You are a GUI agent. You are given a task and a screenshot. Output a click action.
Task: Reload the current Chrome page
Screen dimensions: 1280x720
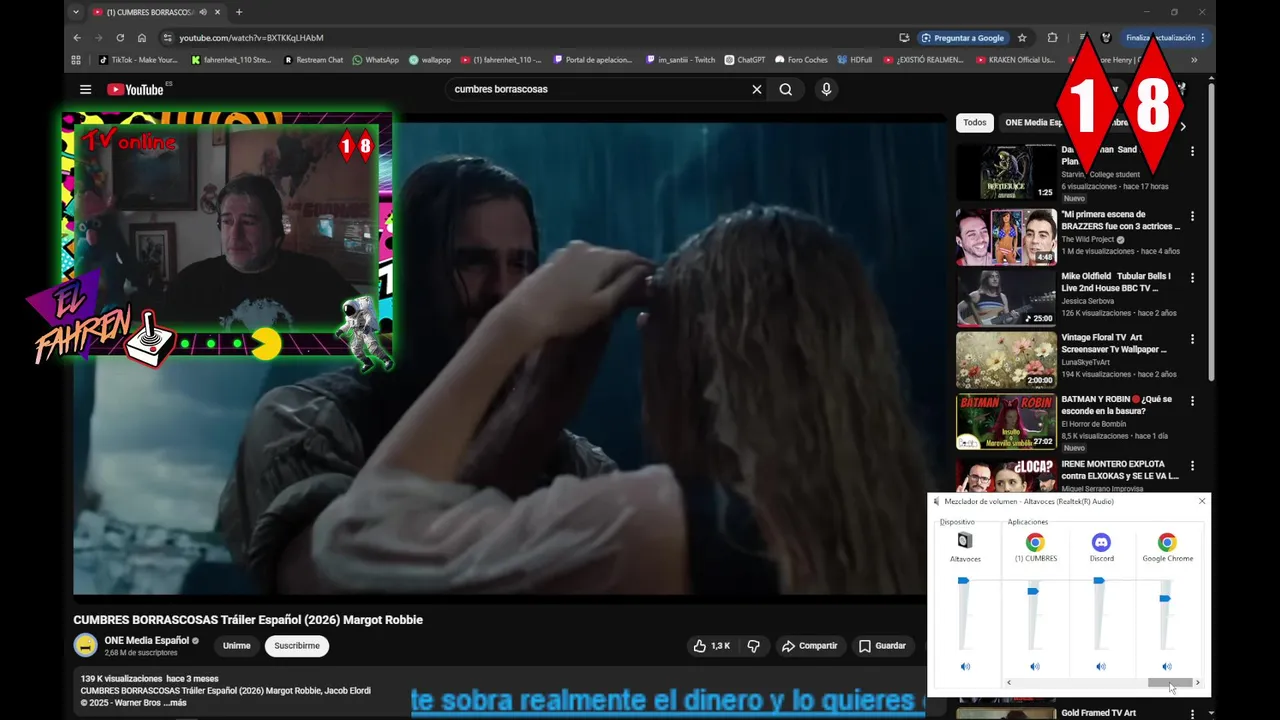(120, 38)
